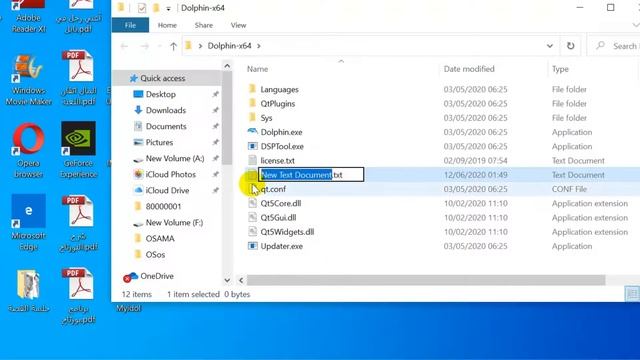Open Pictures in the navigation pane
The width and height of the screenshot is (640, 360).
pos(159,142)
